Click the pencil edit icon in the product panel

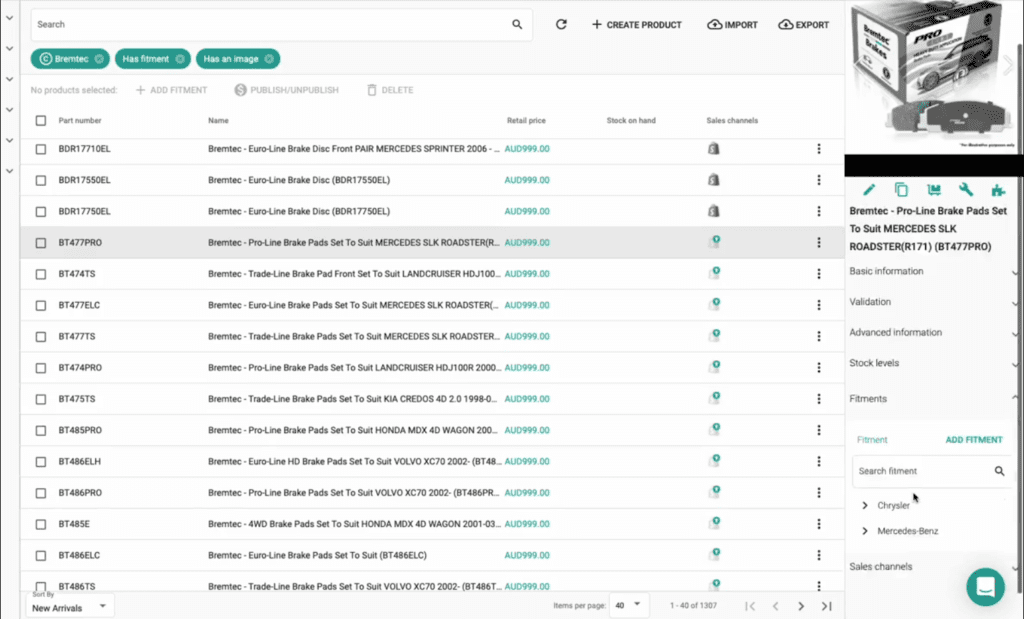[869, 190]
